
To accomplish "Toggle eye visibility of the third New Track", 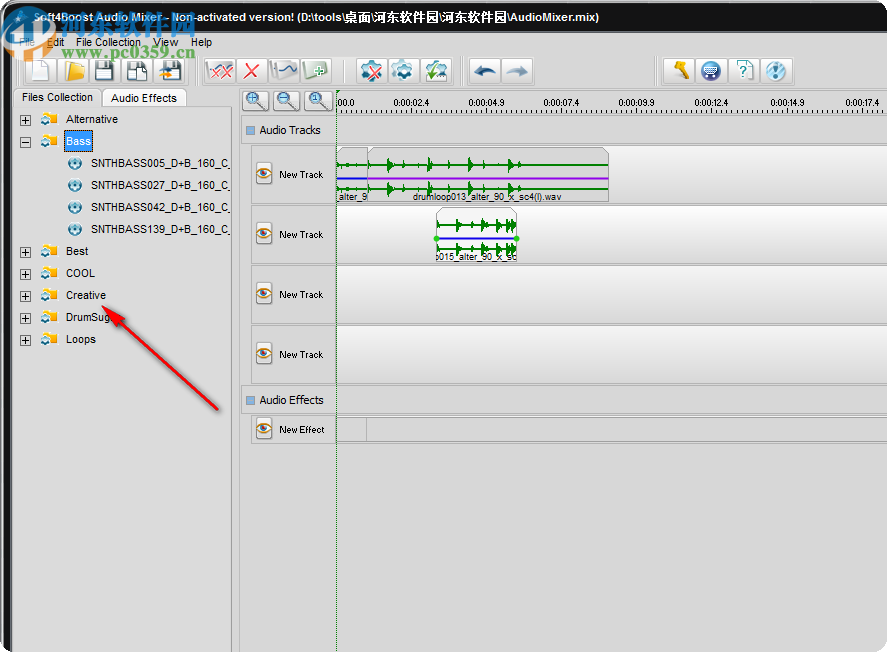I will [x=264, y=293].
